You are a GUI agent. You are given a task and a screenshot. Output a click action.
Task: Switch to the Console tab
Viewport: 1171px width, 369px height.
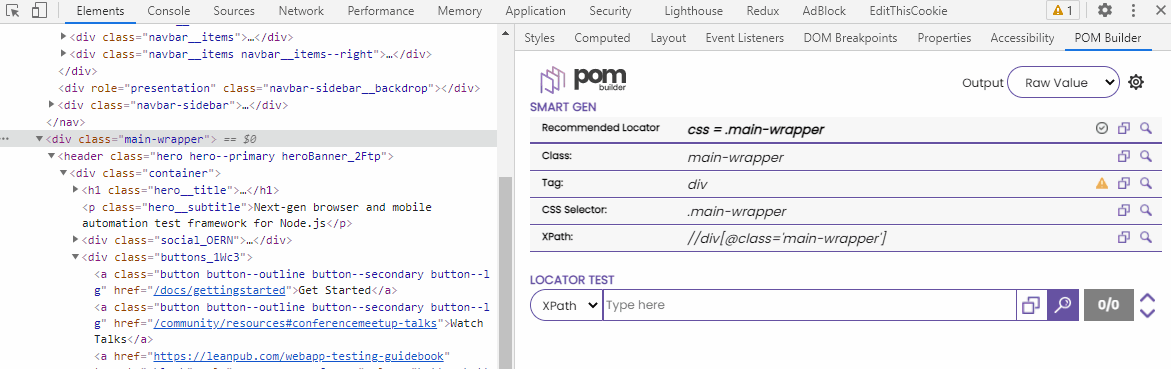pos(169,11)
